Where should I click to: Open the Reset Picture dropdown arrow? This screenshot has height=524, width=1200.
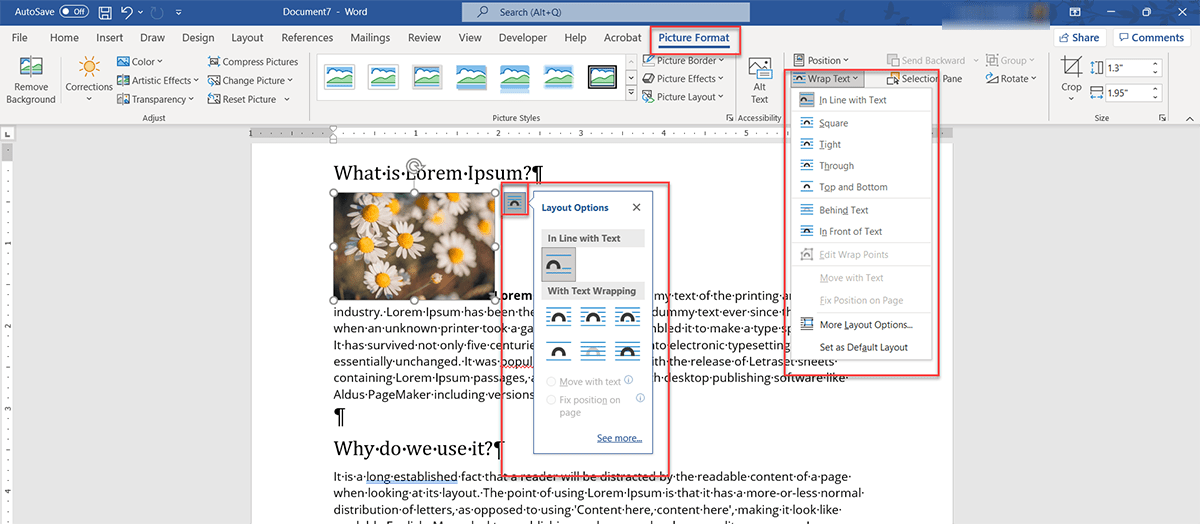pos(287,99)
